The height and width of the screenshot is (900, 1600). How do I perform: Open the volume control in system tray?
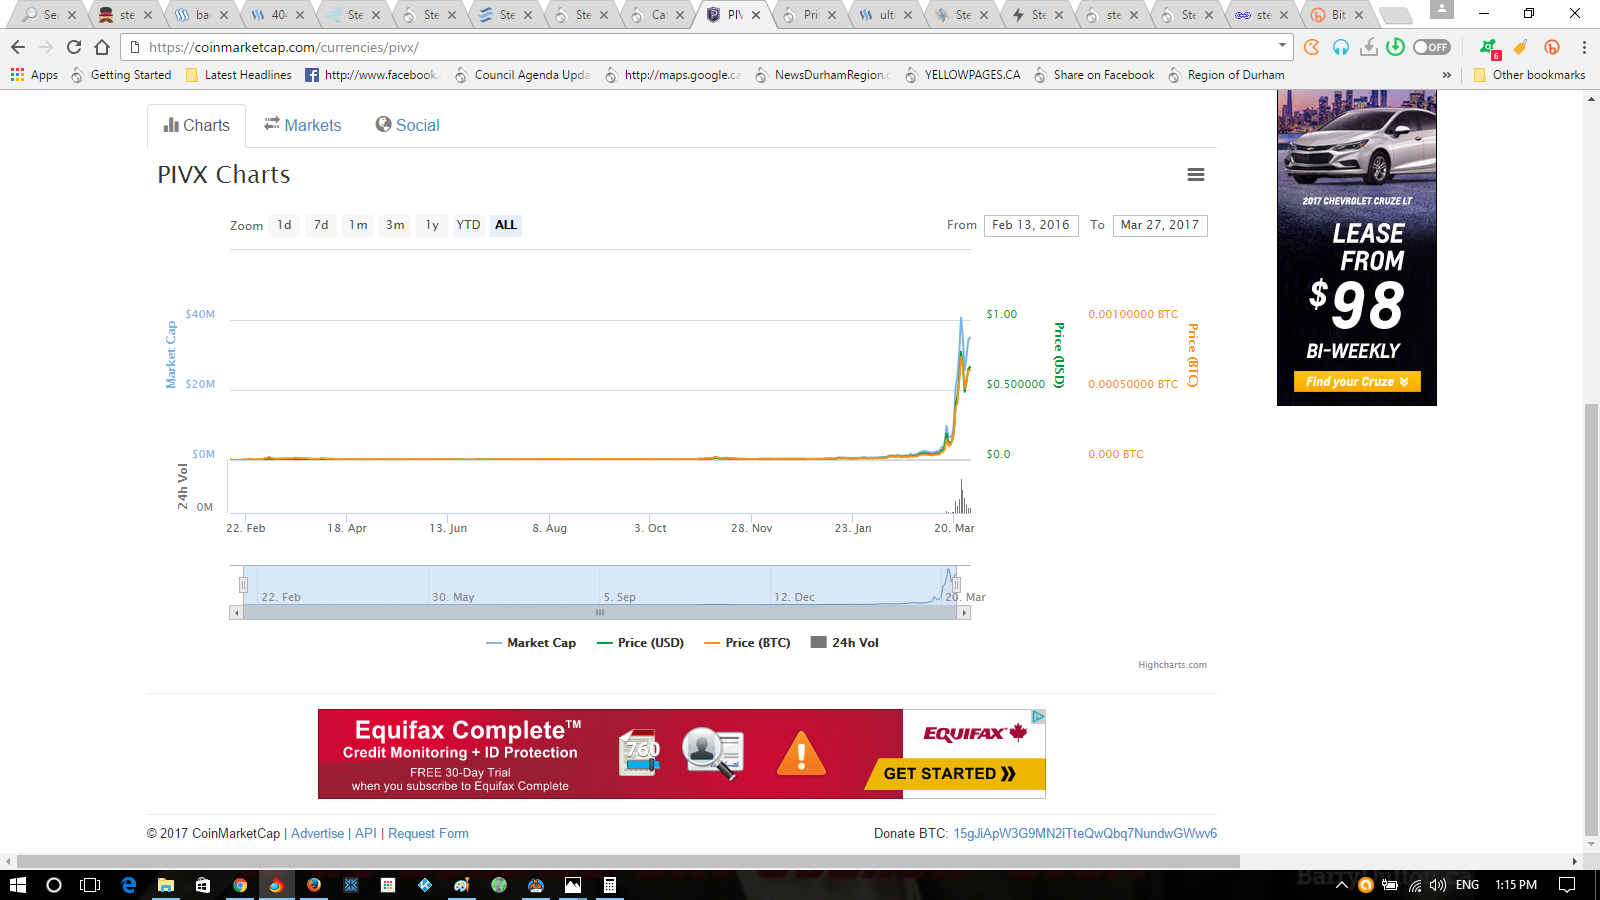point(1438,885)
